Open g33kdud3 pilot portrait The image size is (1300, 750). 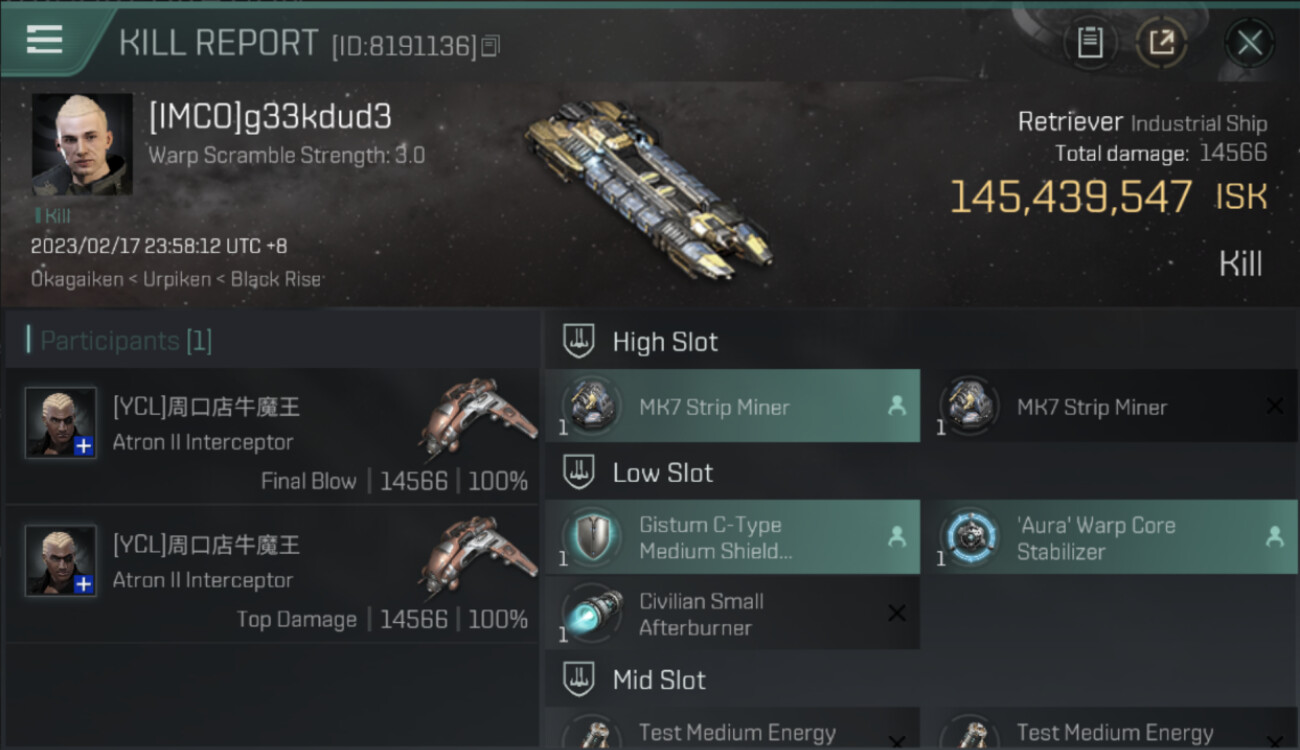pos(82,144)
